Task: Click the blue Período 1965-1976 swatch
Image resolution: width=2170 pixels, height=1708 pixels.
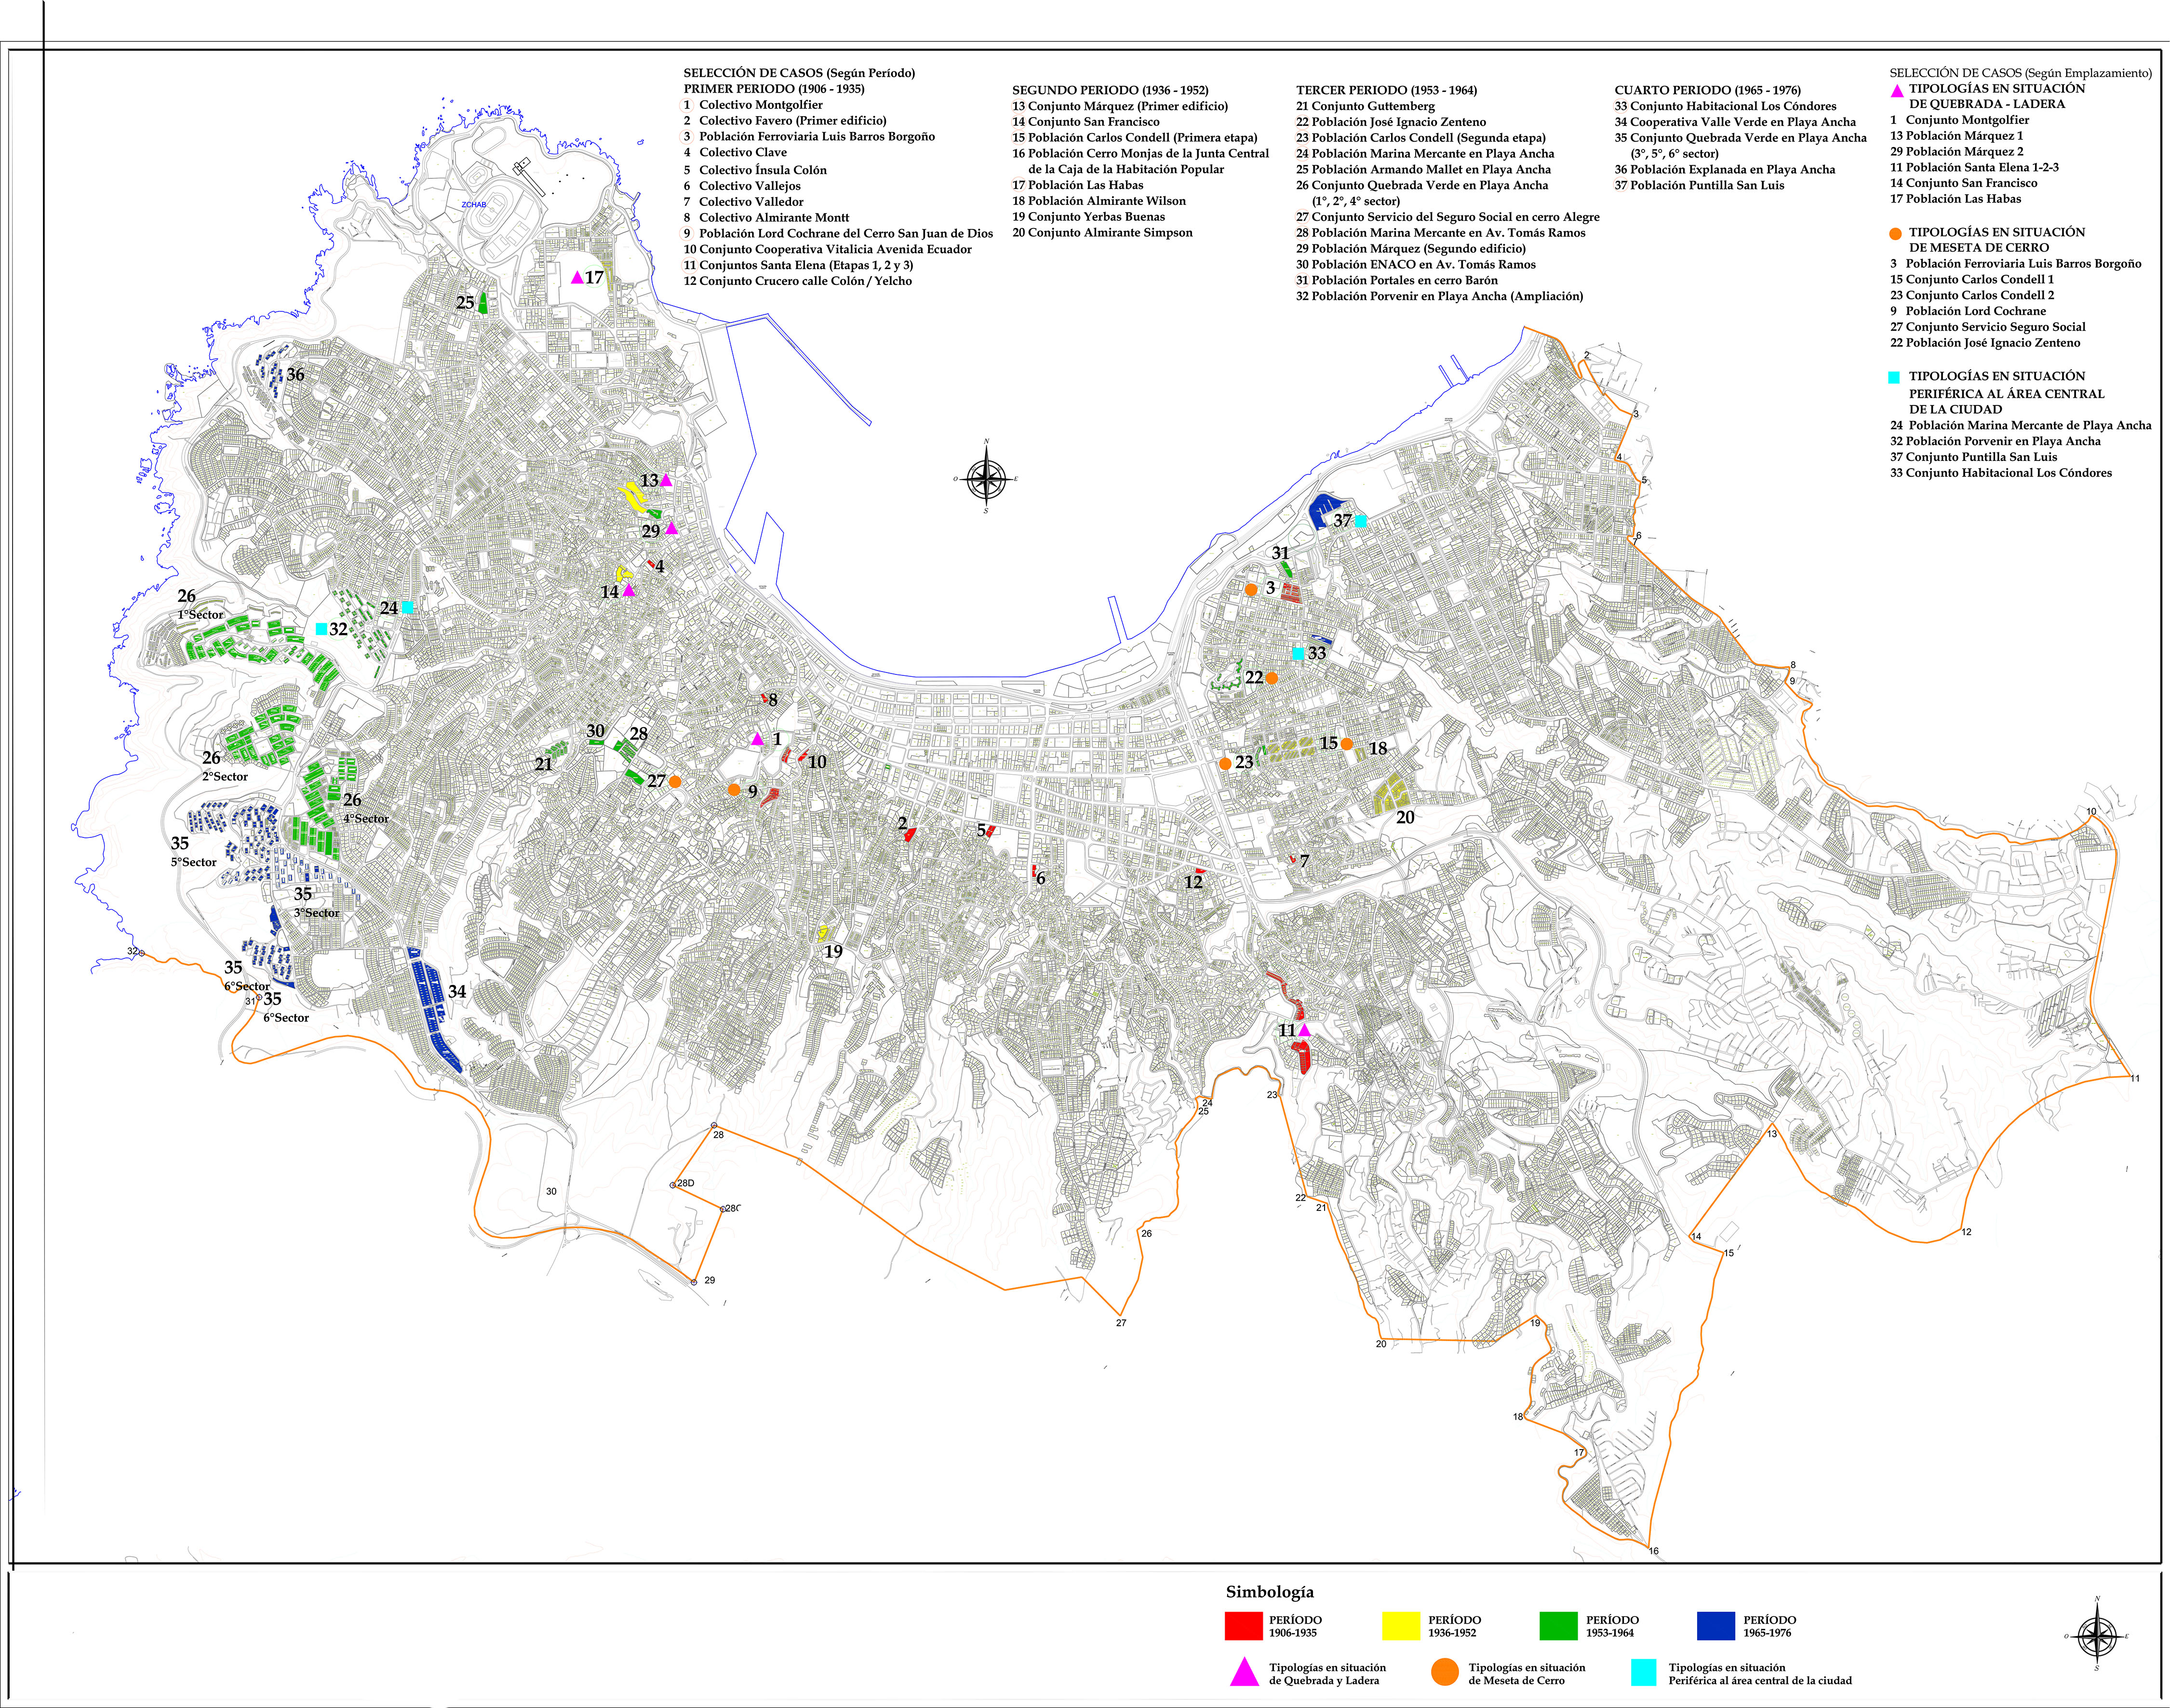Action: 1716,1626
